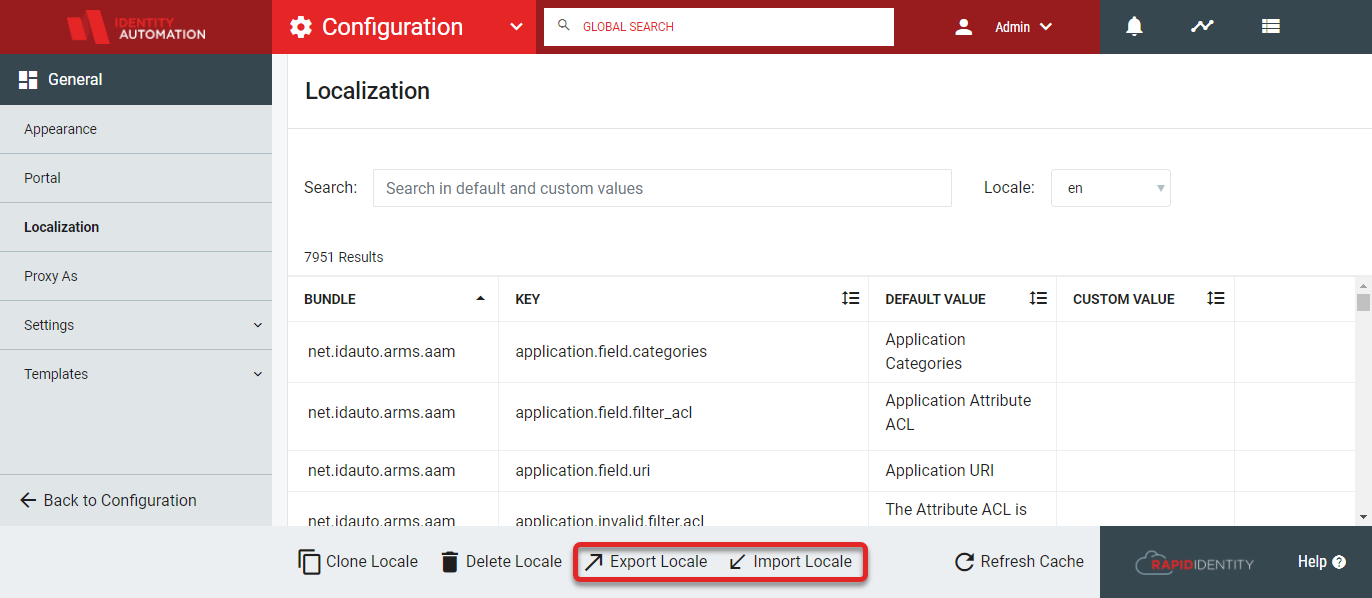Click the Refresh Cache button
This screenshot has width=1372, height=598.
point(1019,562)
